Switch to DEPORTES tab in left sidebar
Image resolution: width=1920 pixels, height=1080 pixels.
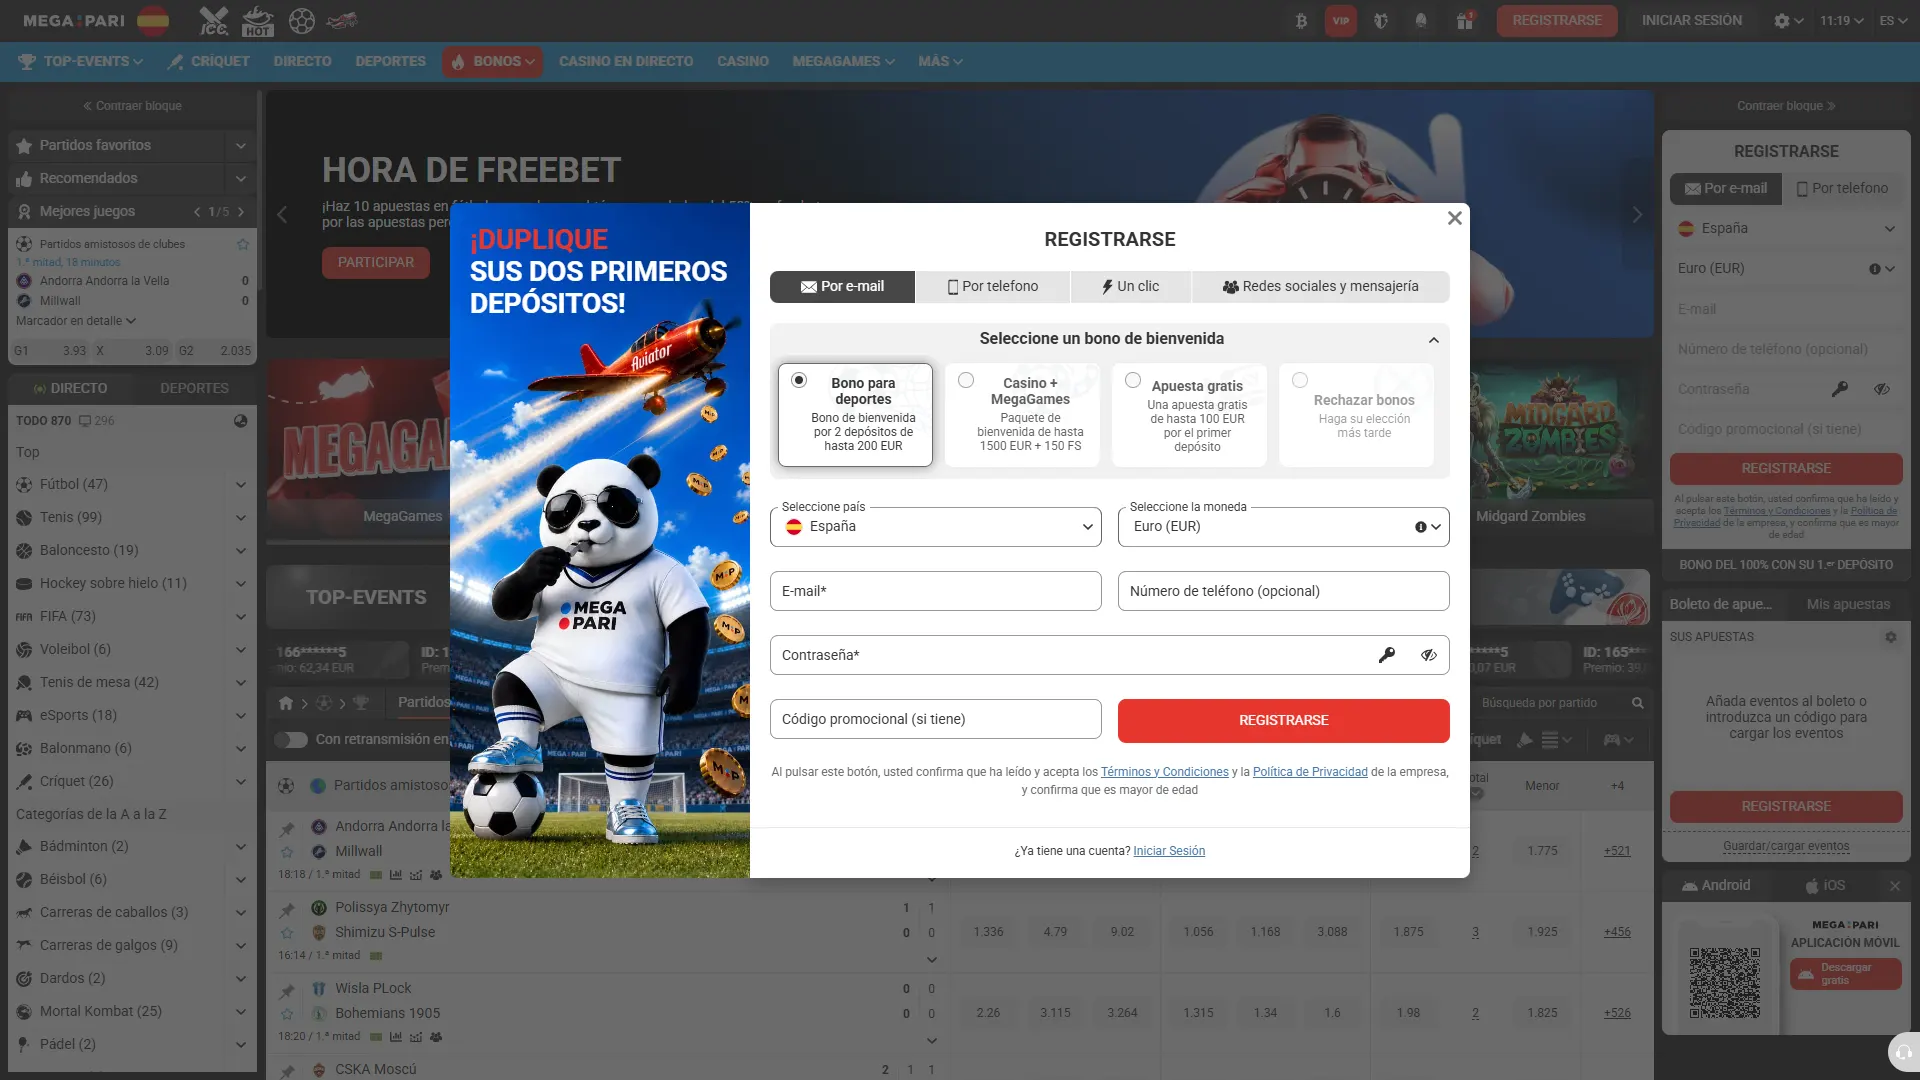click(194, 388)
